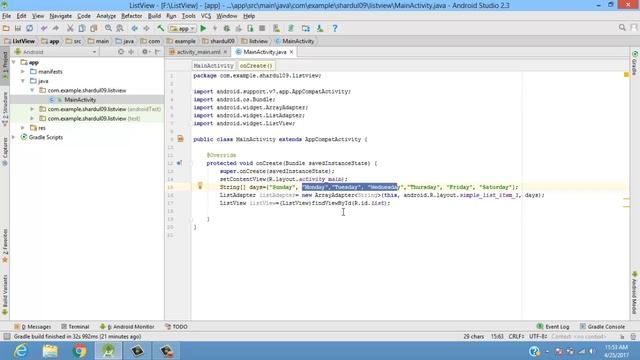Open the Gradle Console panel
Screen dimensions: 640x360
pos(602,327)
